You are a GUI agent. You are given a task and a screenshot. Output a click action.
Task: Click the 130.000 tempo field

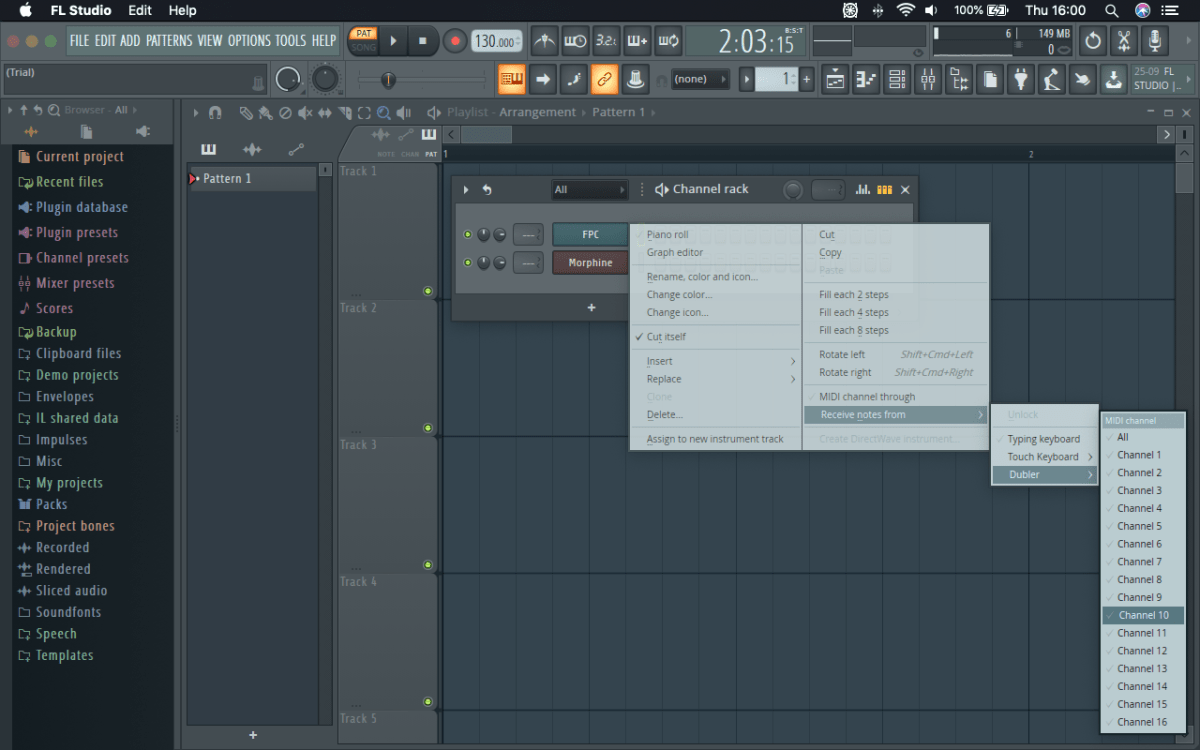[x=495, y=41]
